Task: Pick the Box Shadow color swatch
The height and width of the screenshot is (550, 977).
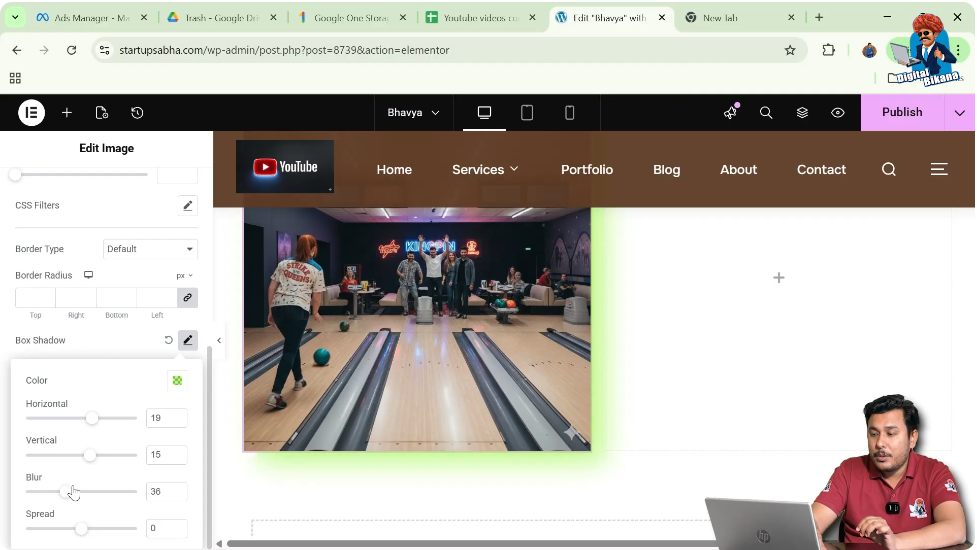Action: 177,380
